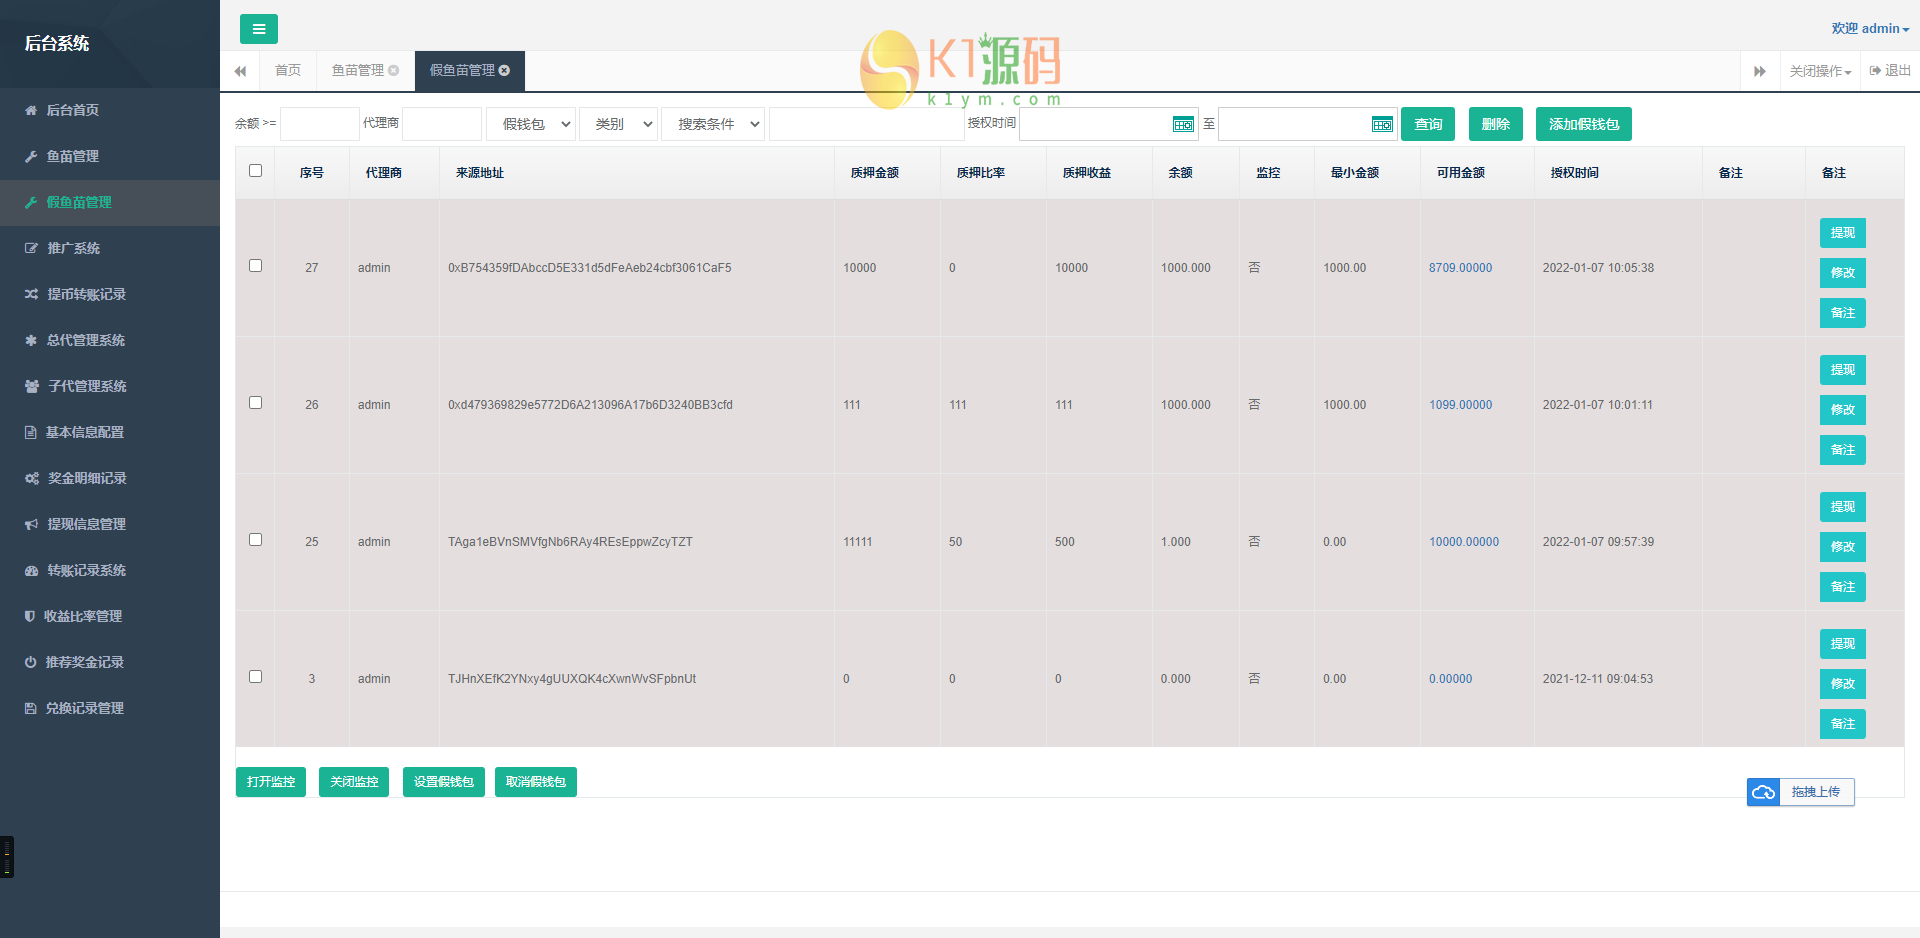This screenshot has height=938, width=1920.
Task: Click the search keyword input field
Action: (867, 124)
